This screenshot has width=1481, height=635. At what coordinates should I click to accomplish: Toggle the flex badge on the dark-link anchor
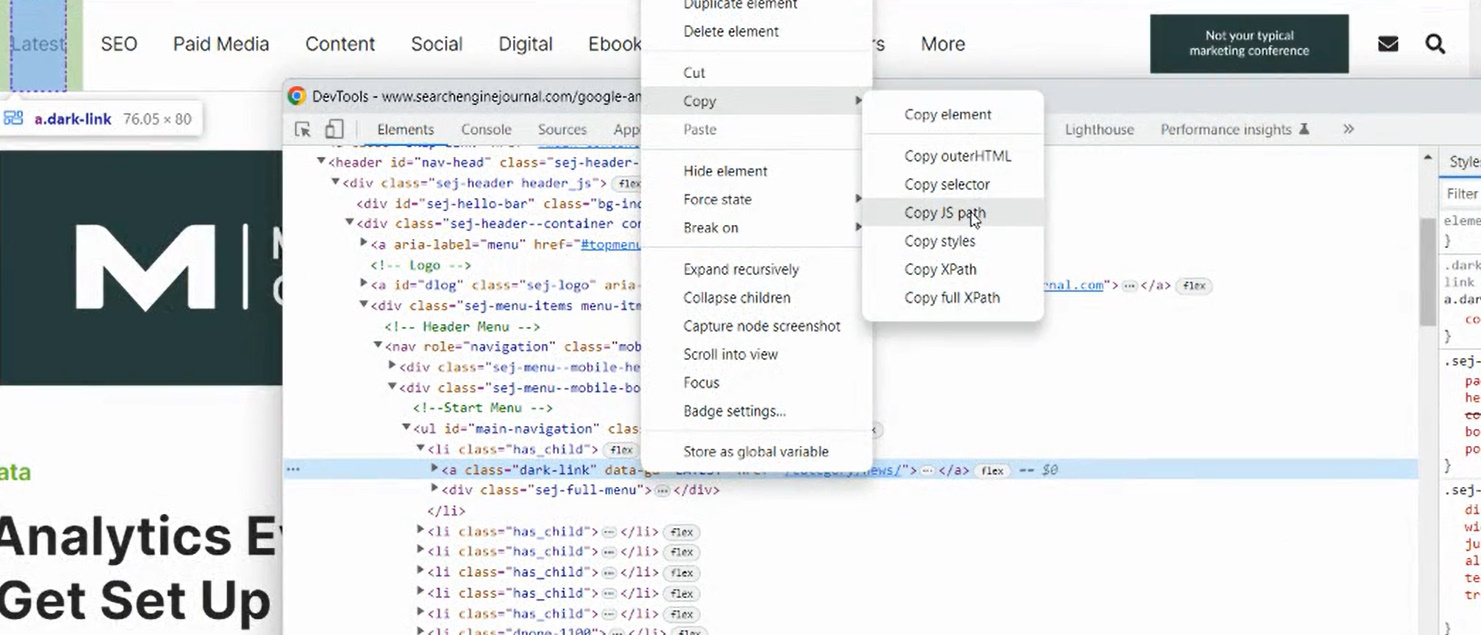991,469
